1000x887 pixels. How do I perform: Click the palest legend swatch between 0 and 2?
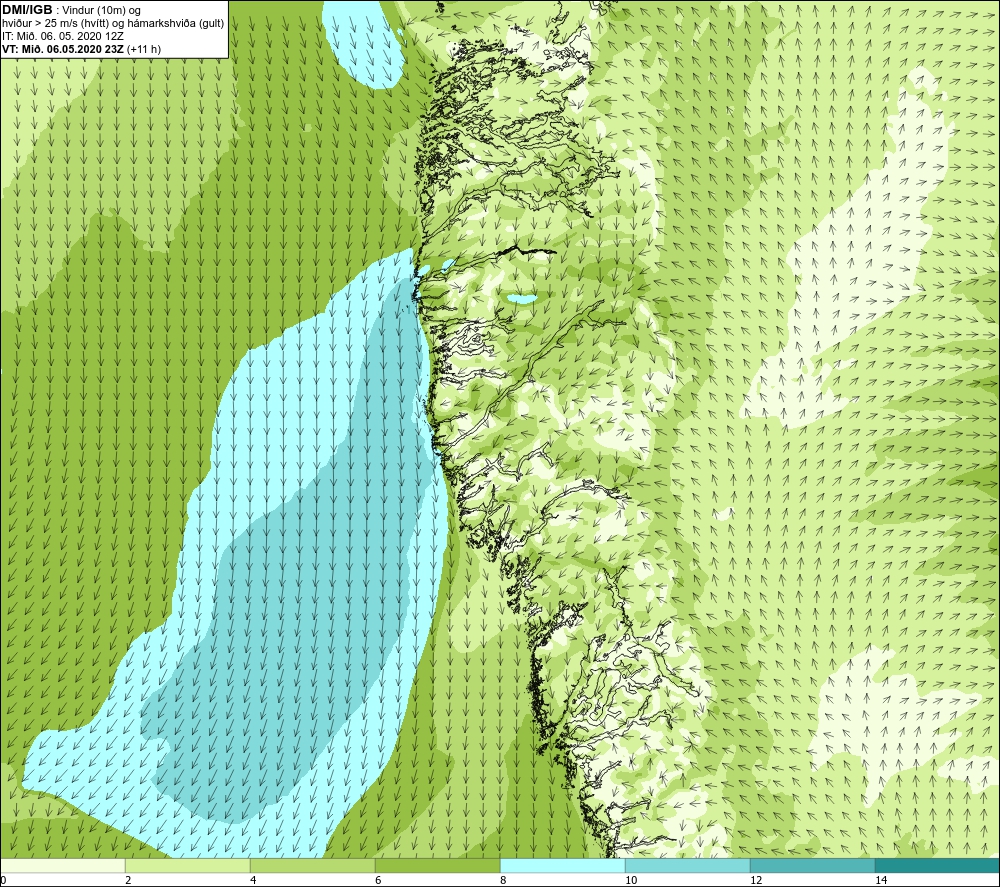[62, 865]
